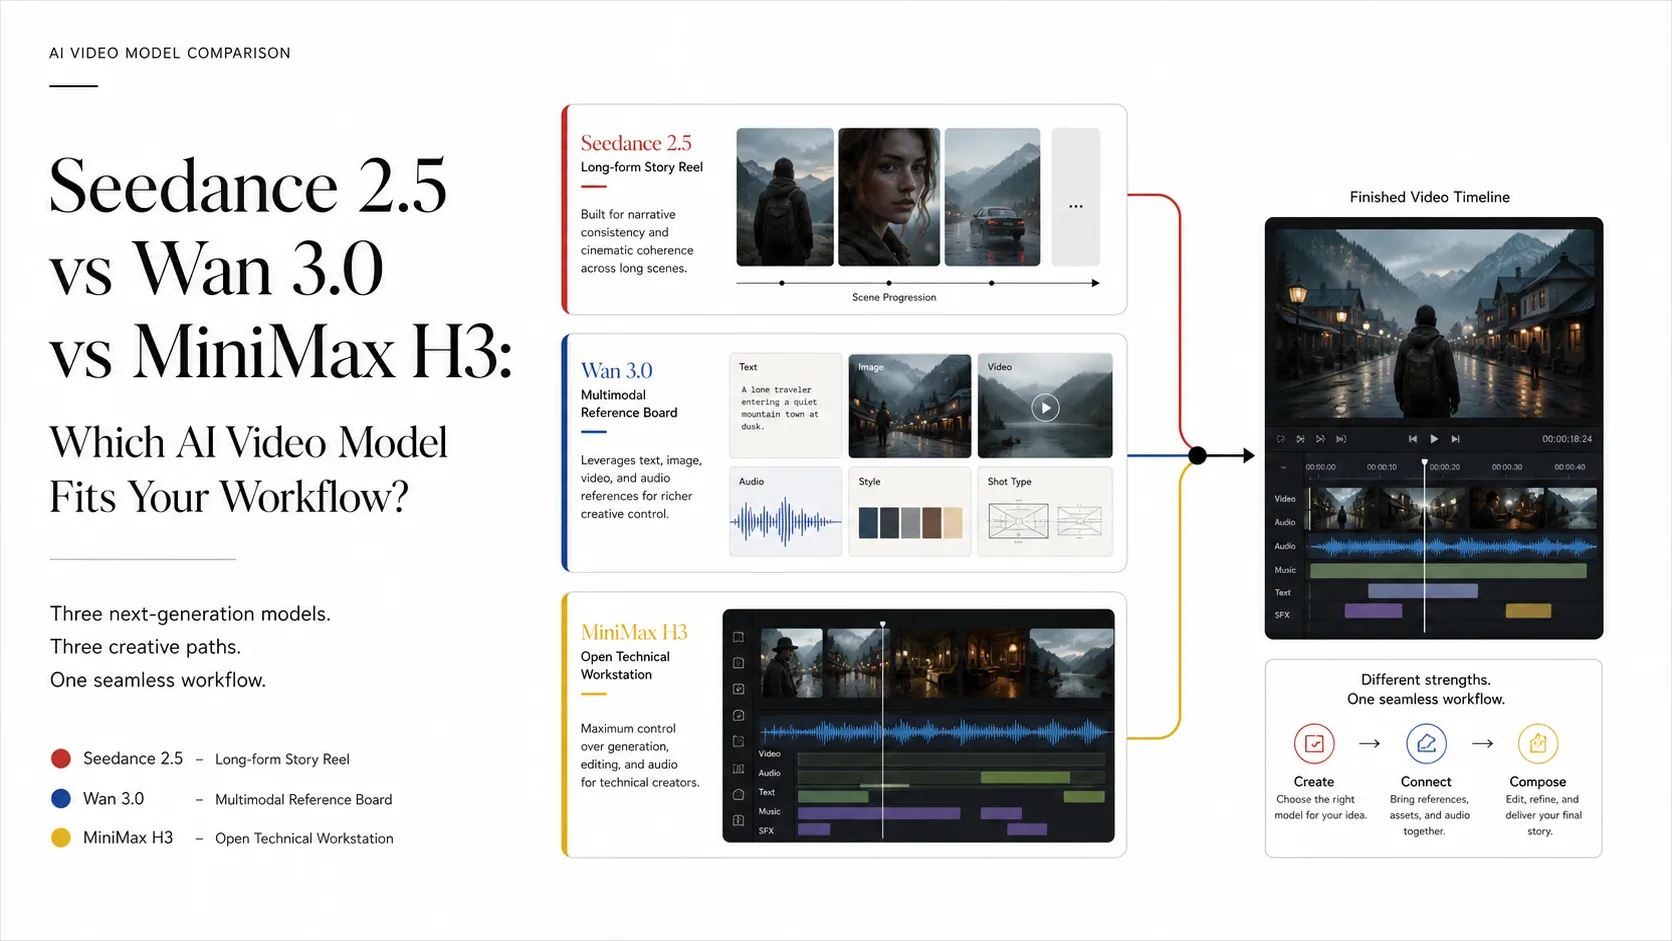Play the clip in Wan 3.0 Video tile
Image resolution: width=1672 pixels, height=941 pixels.
(1045, 407)
